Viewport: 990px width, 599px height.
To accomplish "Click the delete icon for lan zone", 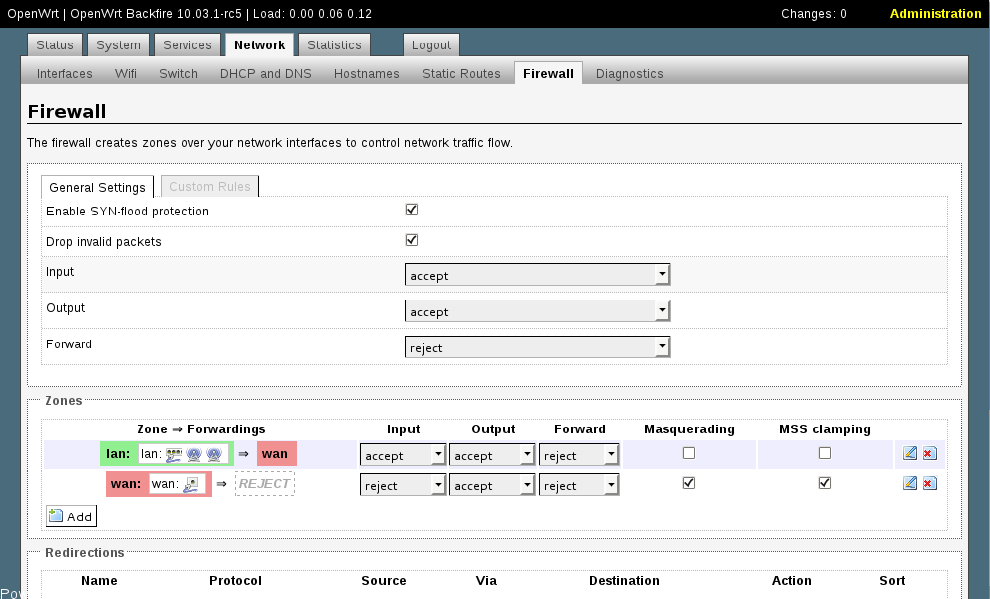I will click(929, 453).
